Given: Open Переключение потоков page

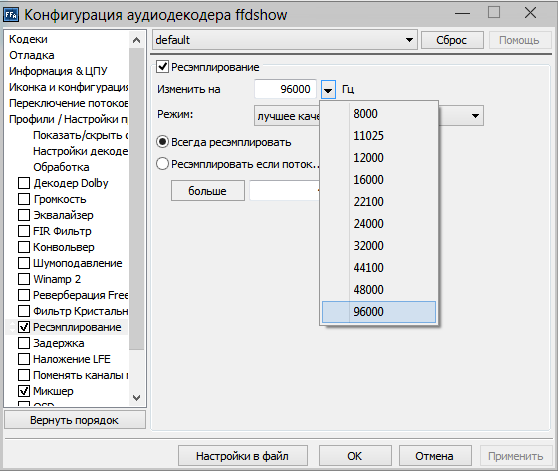Looking at the screenshot, I should coord(68,103).
